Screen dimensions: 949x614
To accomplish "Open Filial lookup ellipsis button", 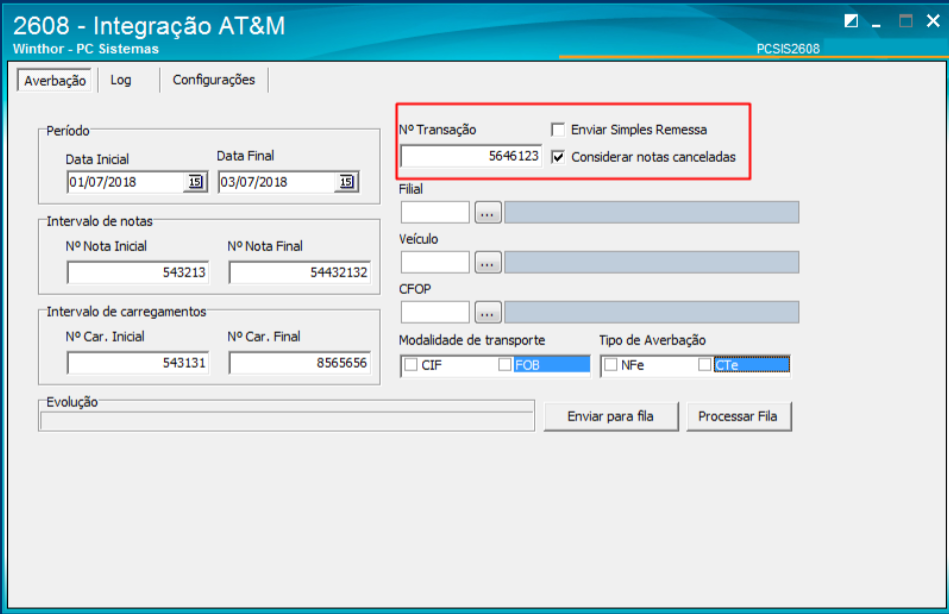I will [x=488, y=213].
